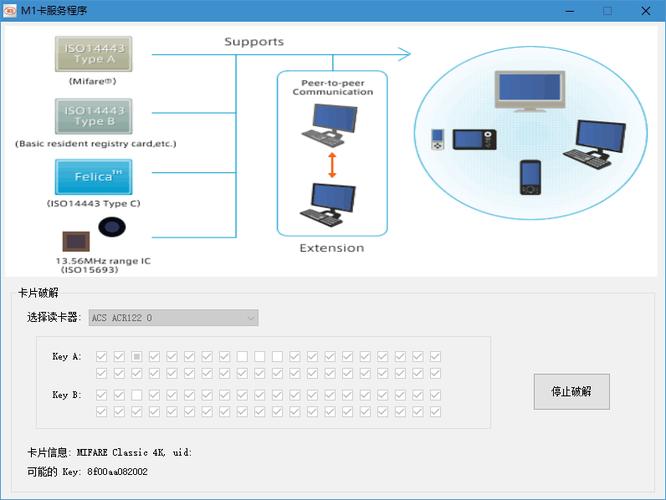The height and width of the screenshot is (500, 666).
Task: Click the square brown chip icon
Action: coord(75,241)
